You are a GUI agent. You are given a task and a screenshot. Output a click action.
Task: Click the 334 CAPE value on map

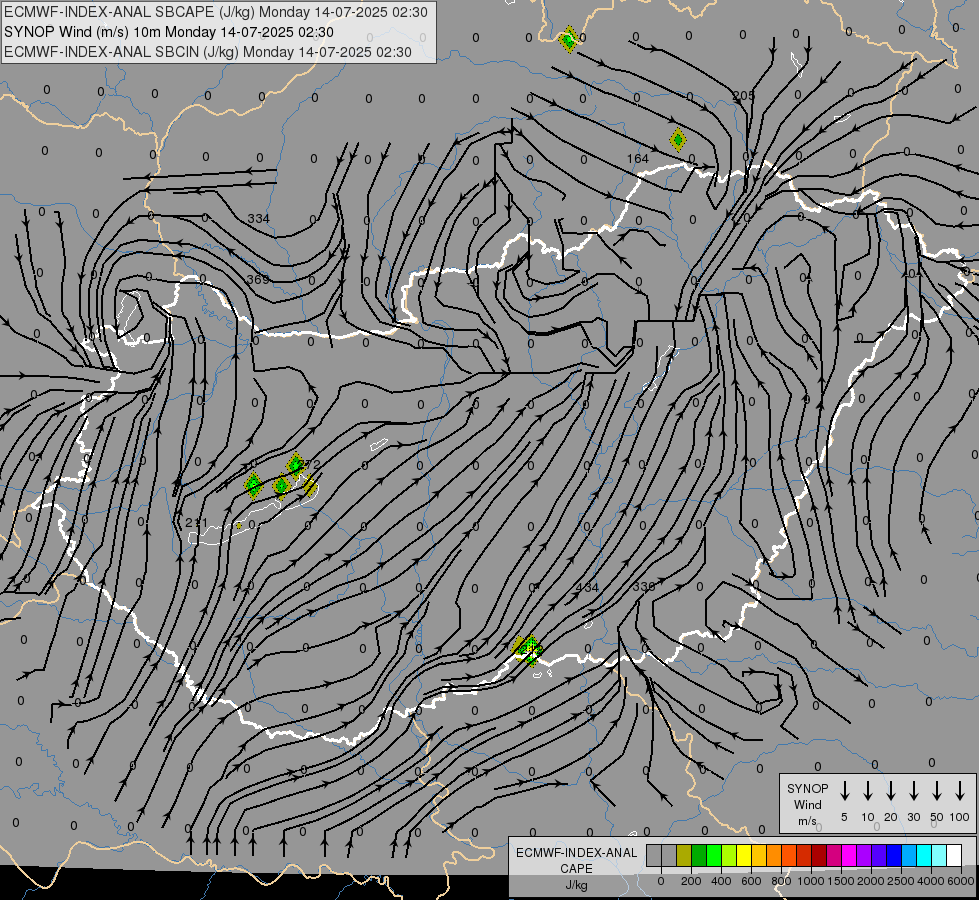click(258, 219)
